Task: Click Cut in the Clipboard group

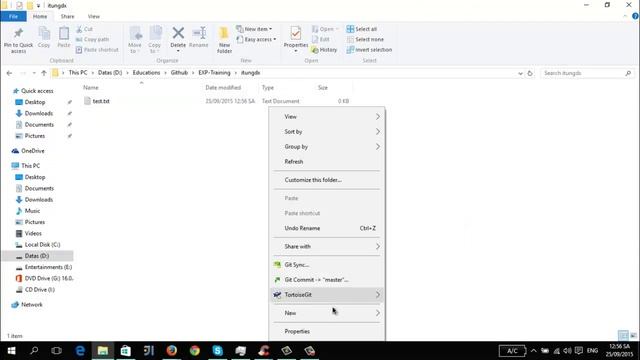Action: [84, 29]
